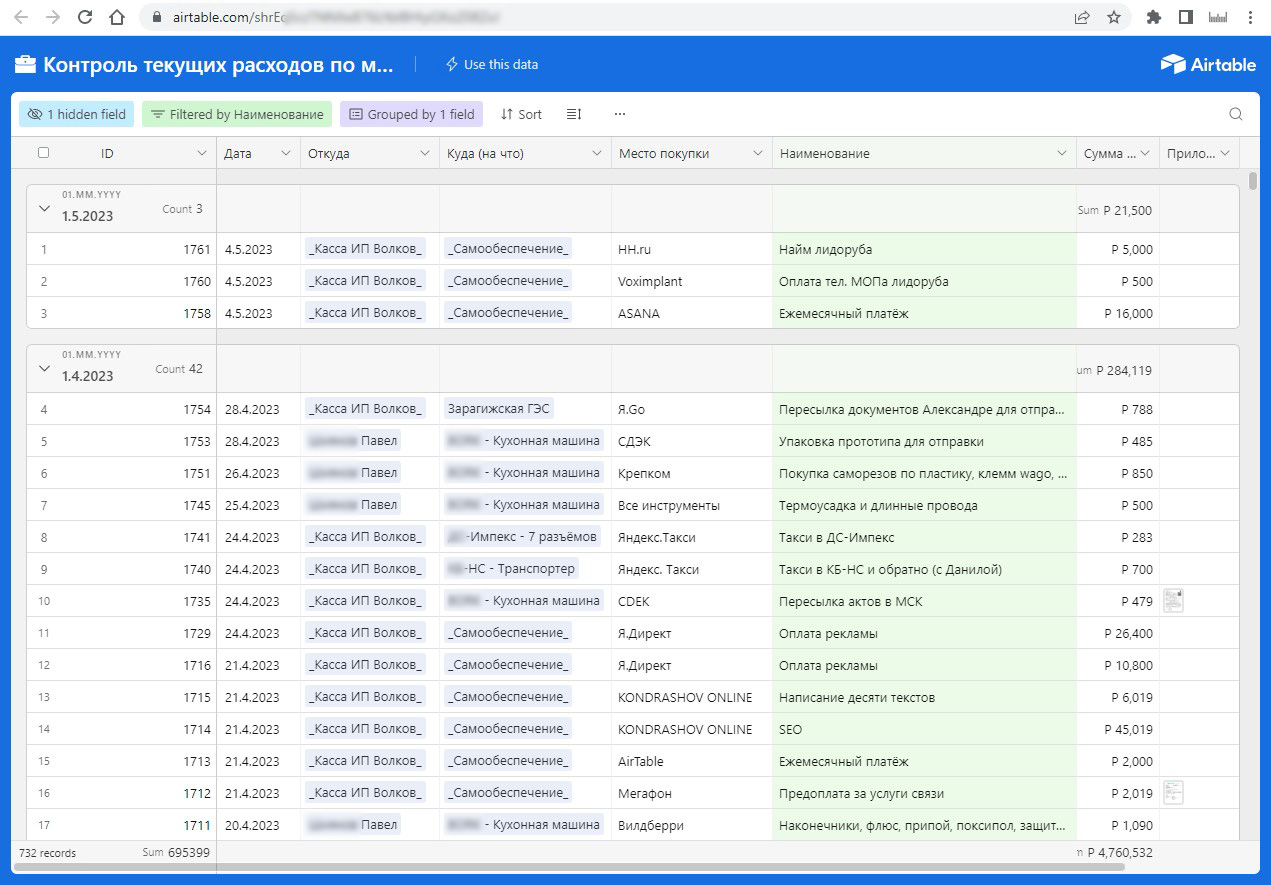Screen dimensions: 1271x885
Task: Share this page via the share icon
Action: (1082, 17)
